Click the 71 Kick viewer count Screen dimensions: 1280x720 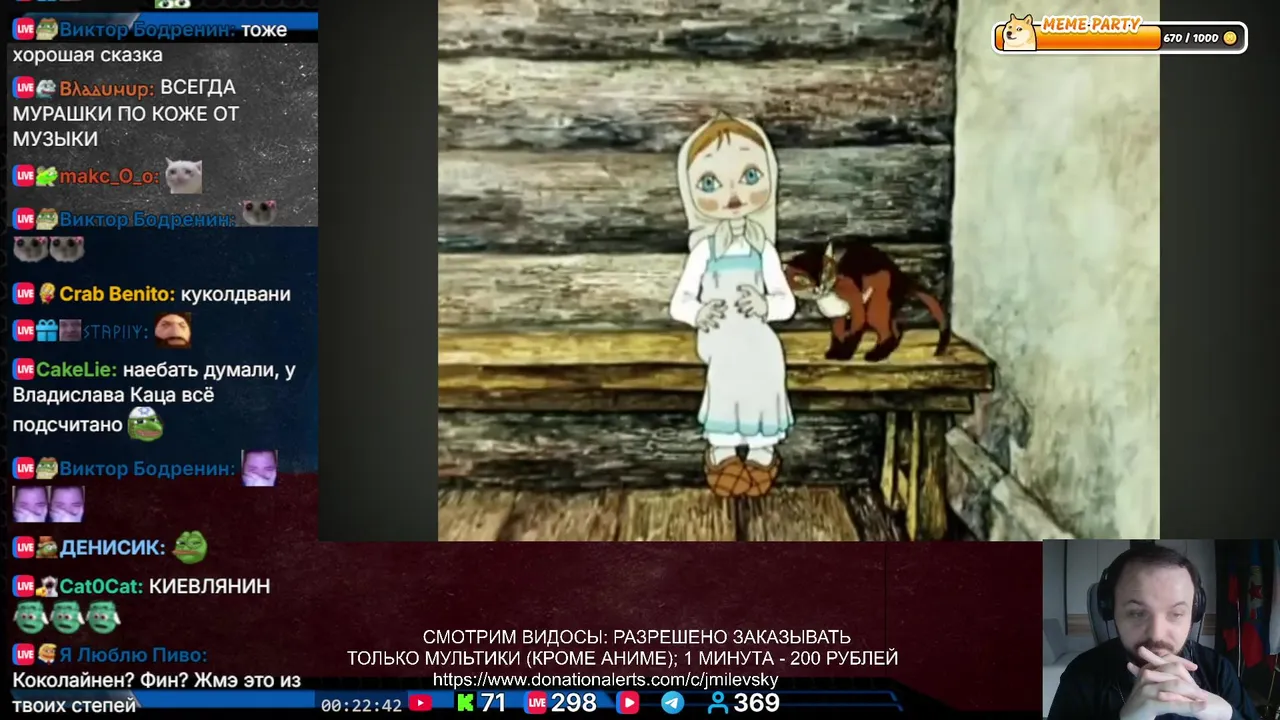(493, 703)
